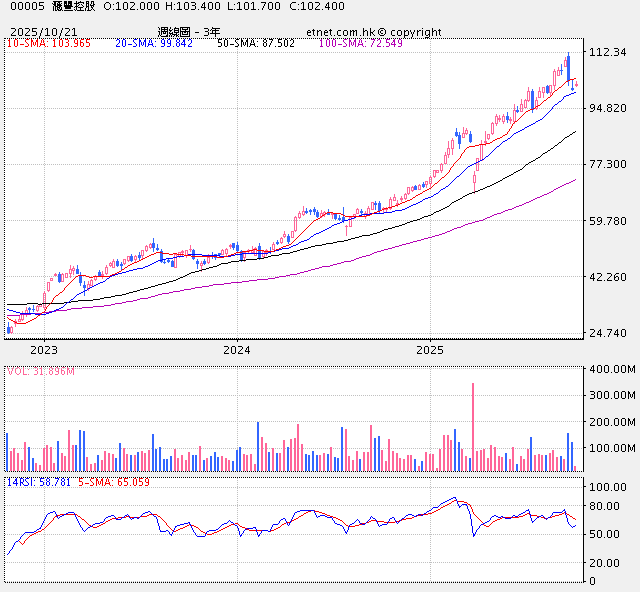
Task: Click the 2024 year marker on time axis
Action: pyautogui.click(x=236, y=350)
